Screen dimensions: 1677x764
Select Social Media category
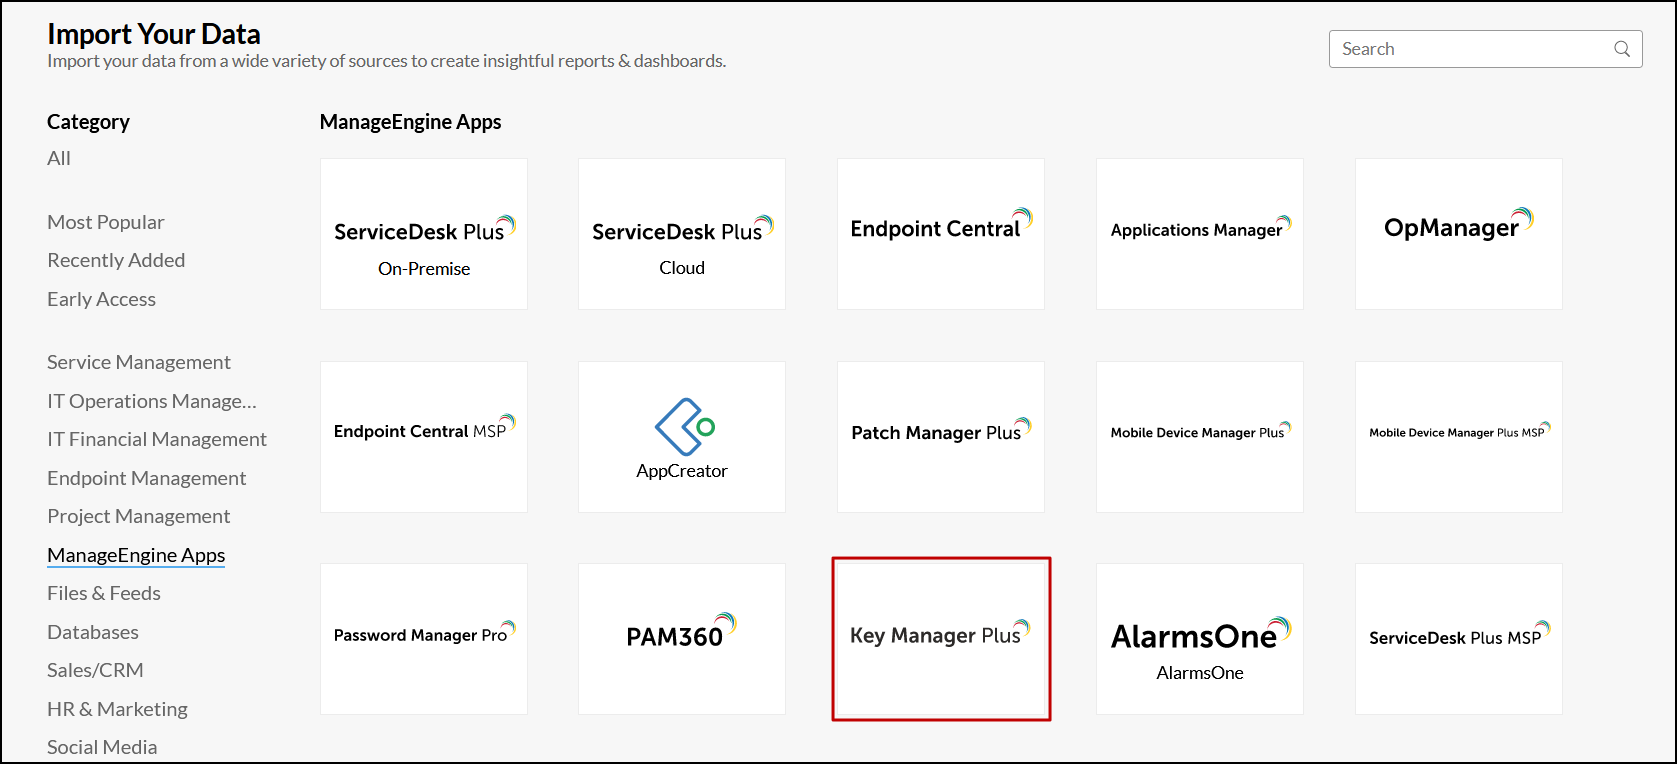click(102, 747)
